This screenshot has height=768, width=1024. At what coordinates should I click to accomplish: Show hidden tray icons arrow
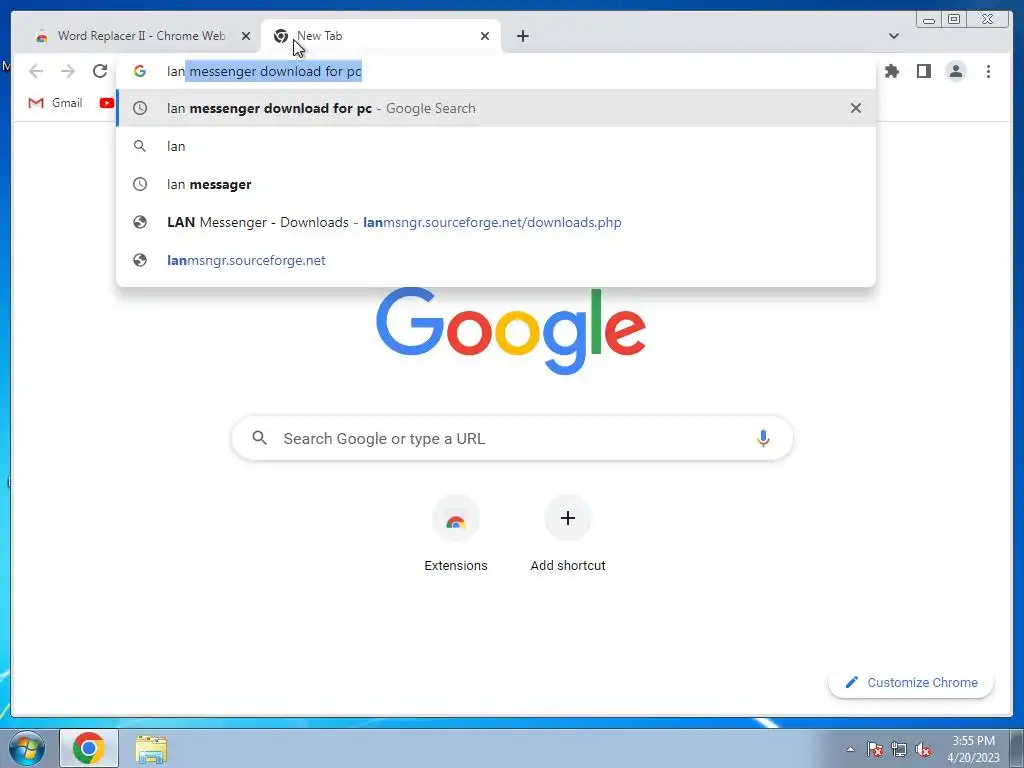[x=850, y=749]
